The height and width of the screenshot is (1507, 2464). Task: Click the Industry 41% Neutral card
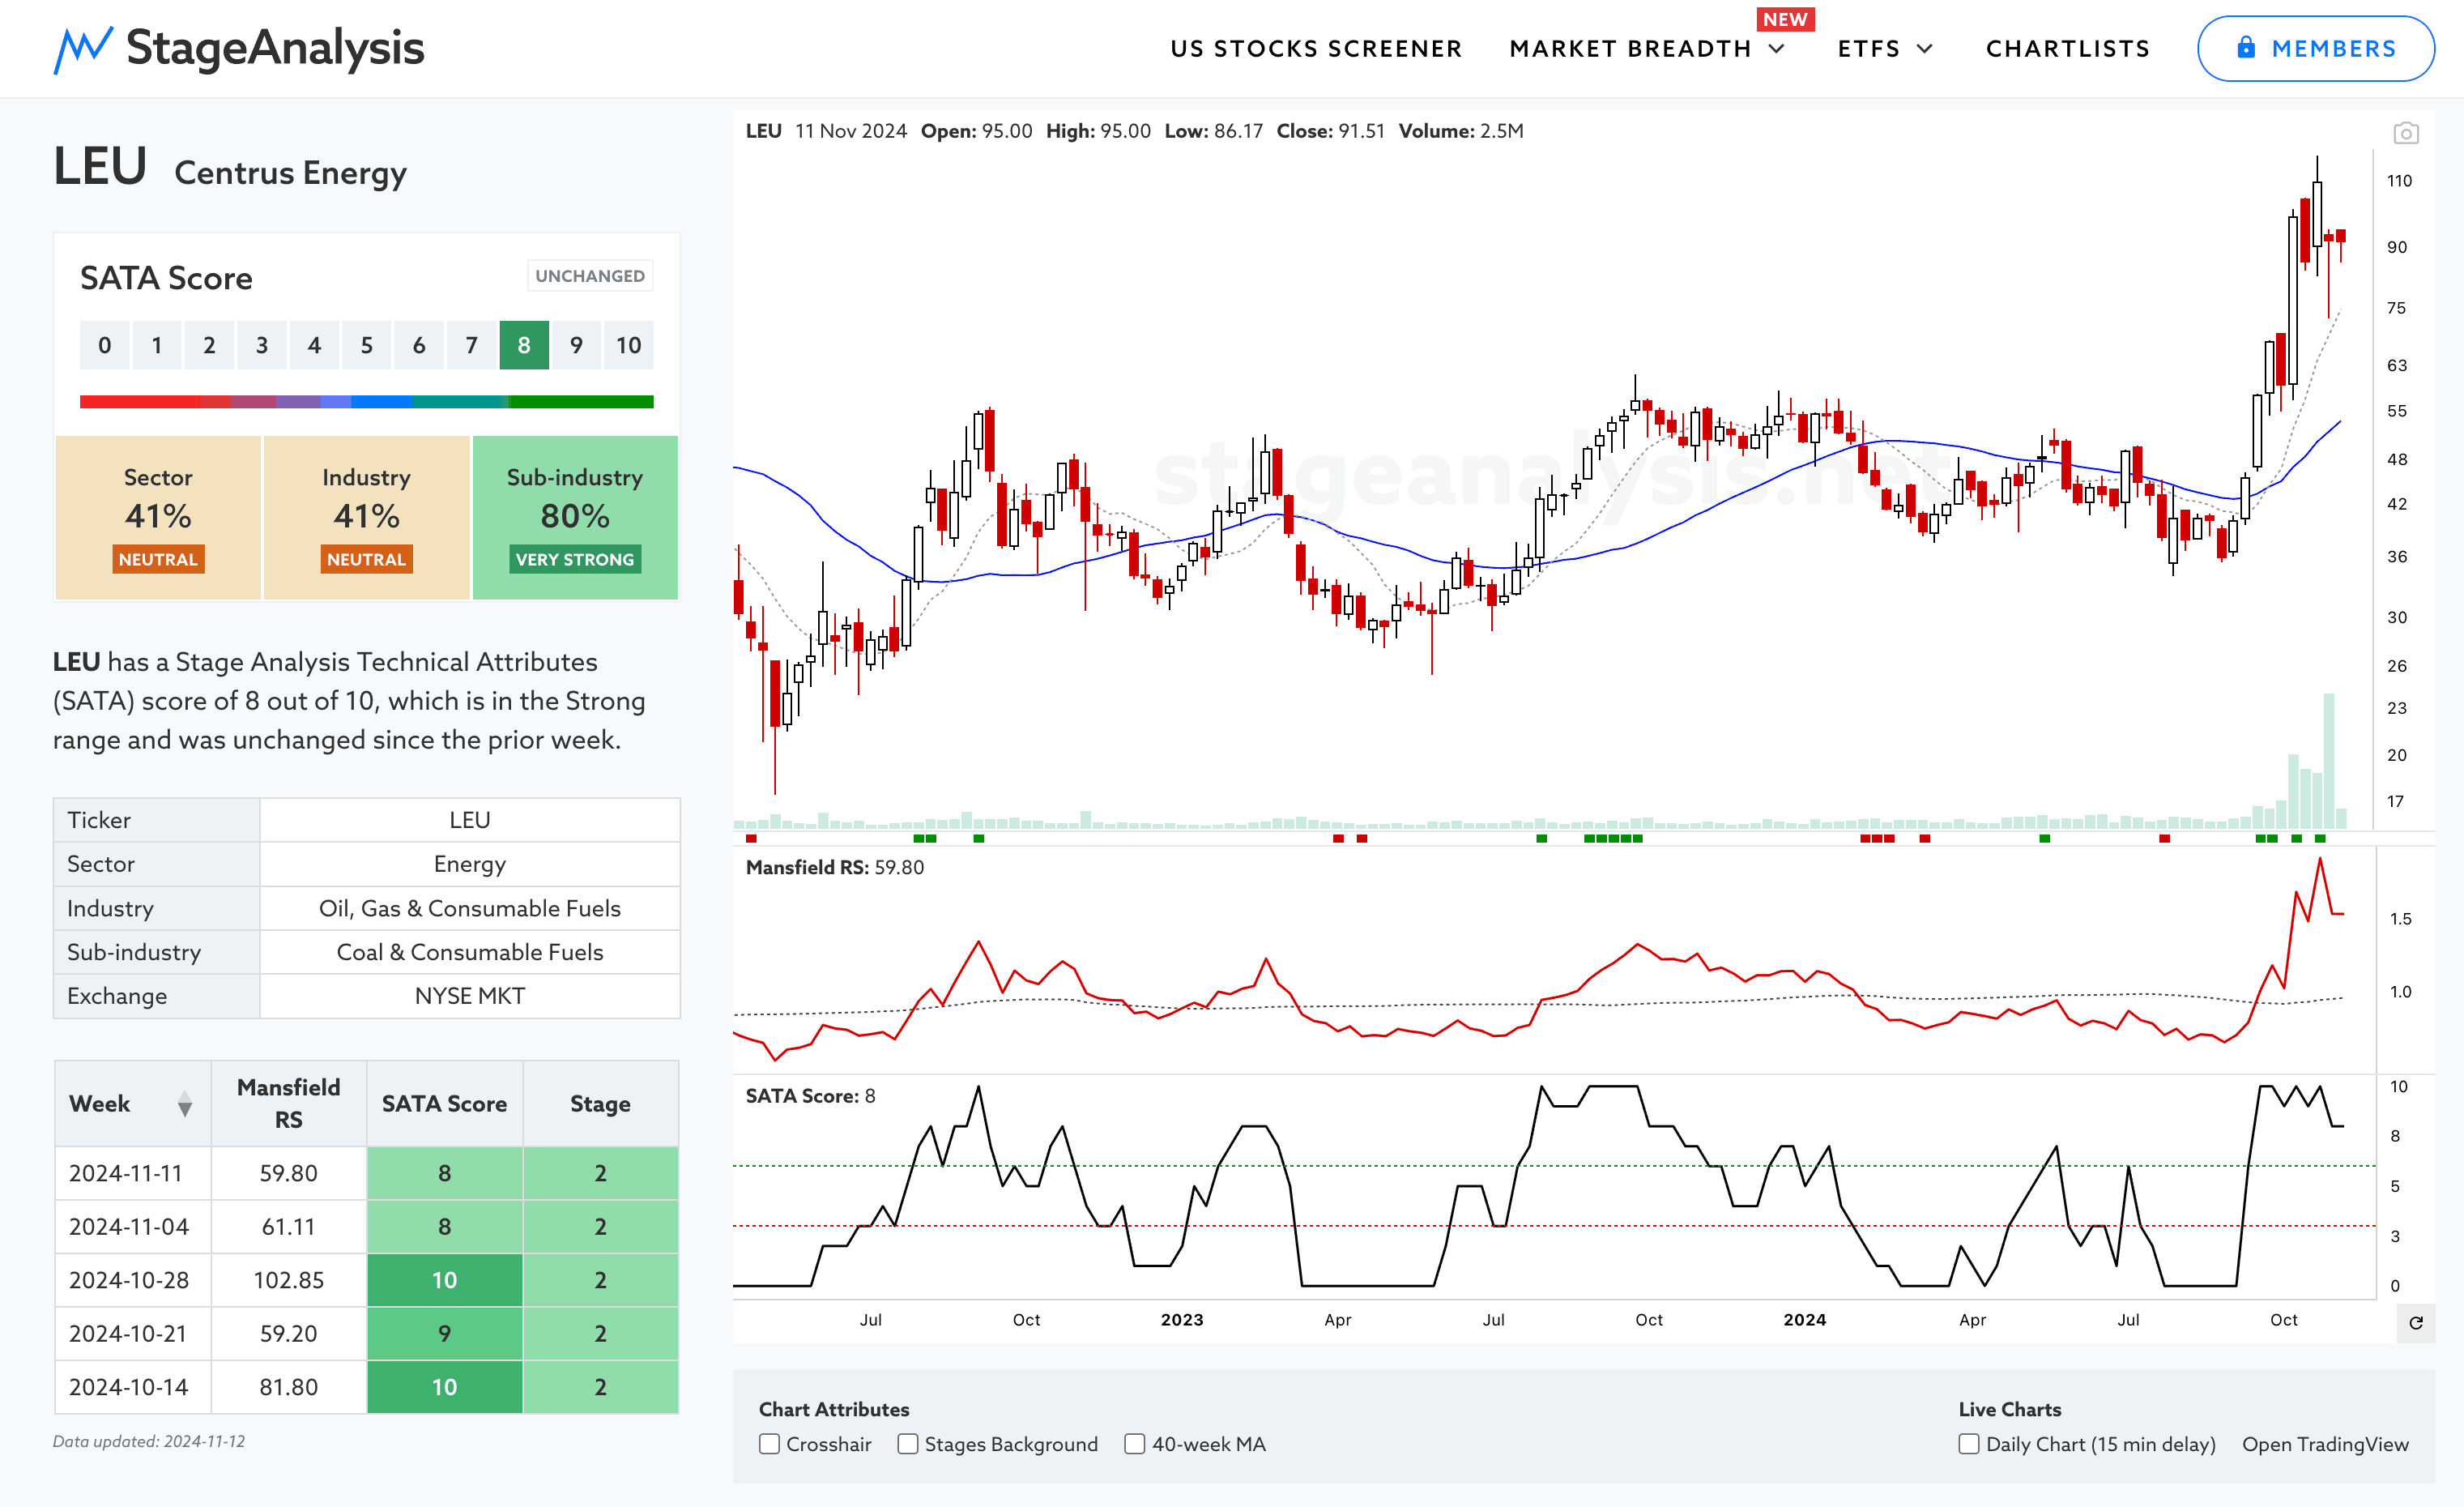(x=366, y=517)
